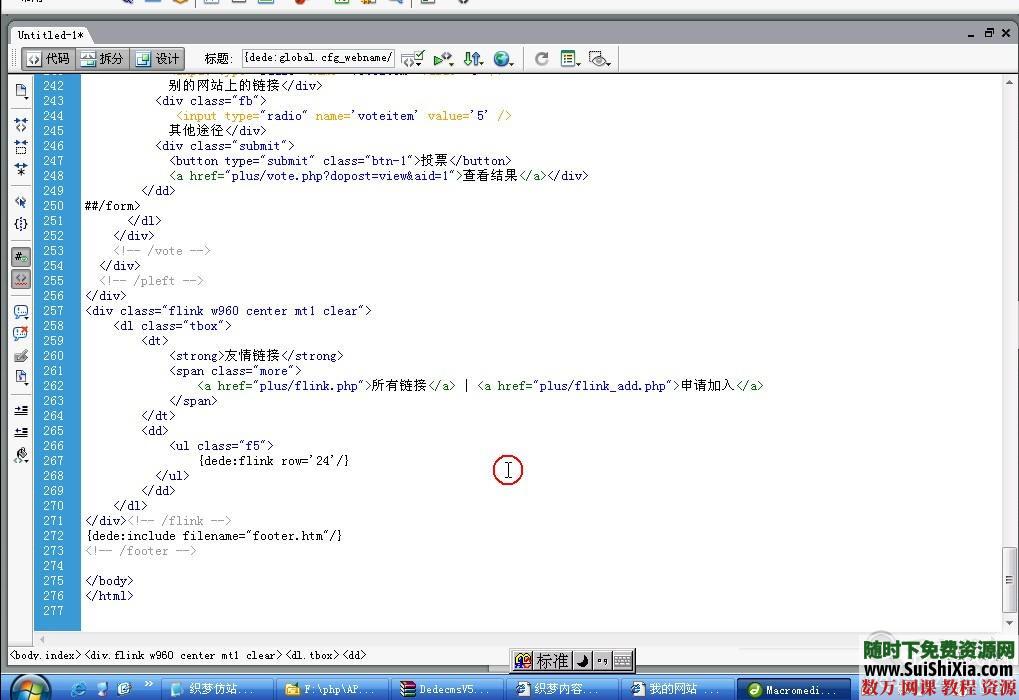Click the Refresh Design View icon
Image resolution: width=1019 pixels, height=700 pixels.
coord(541,59)
